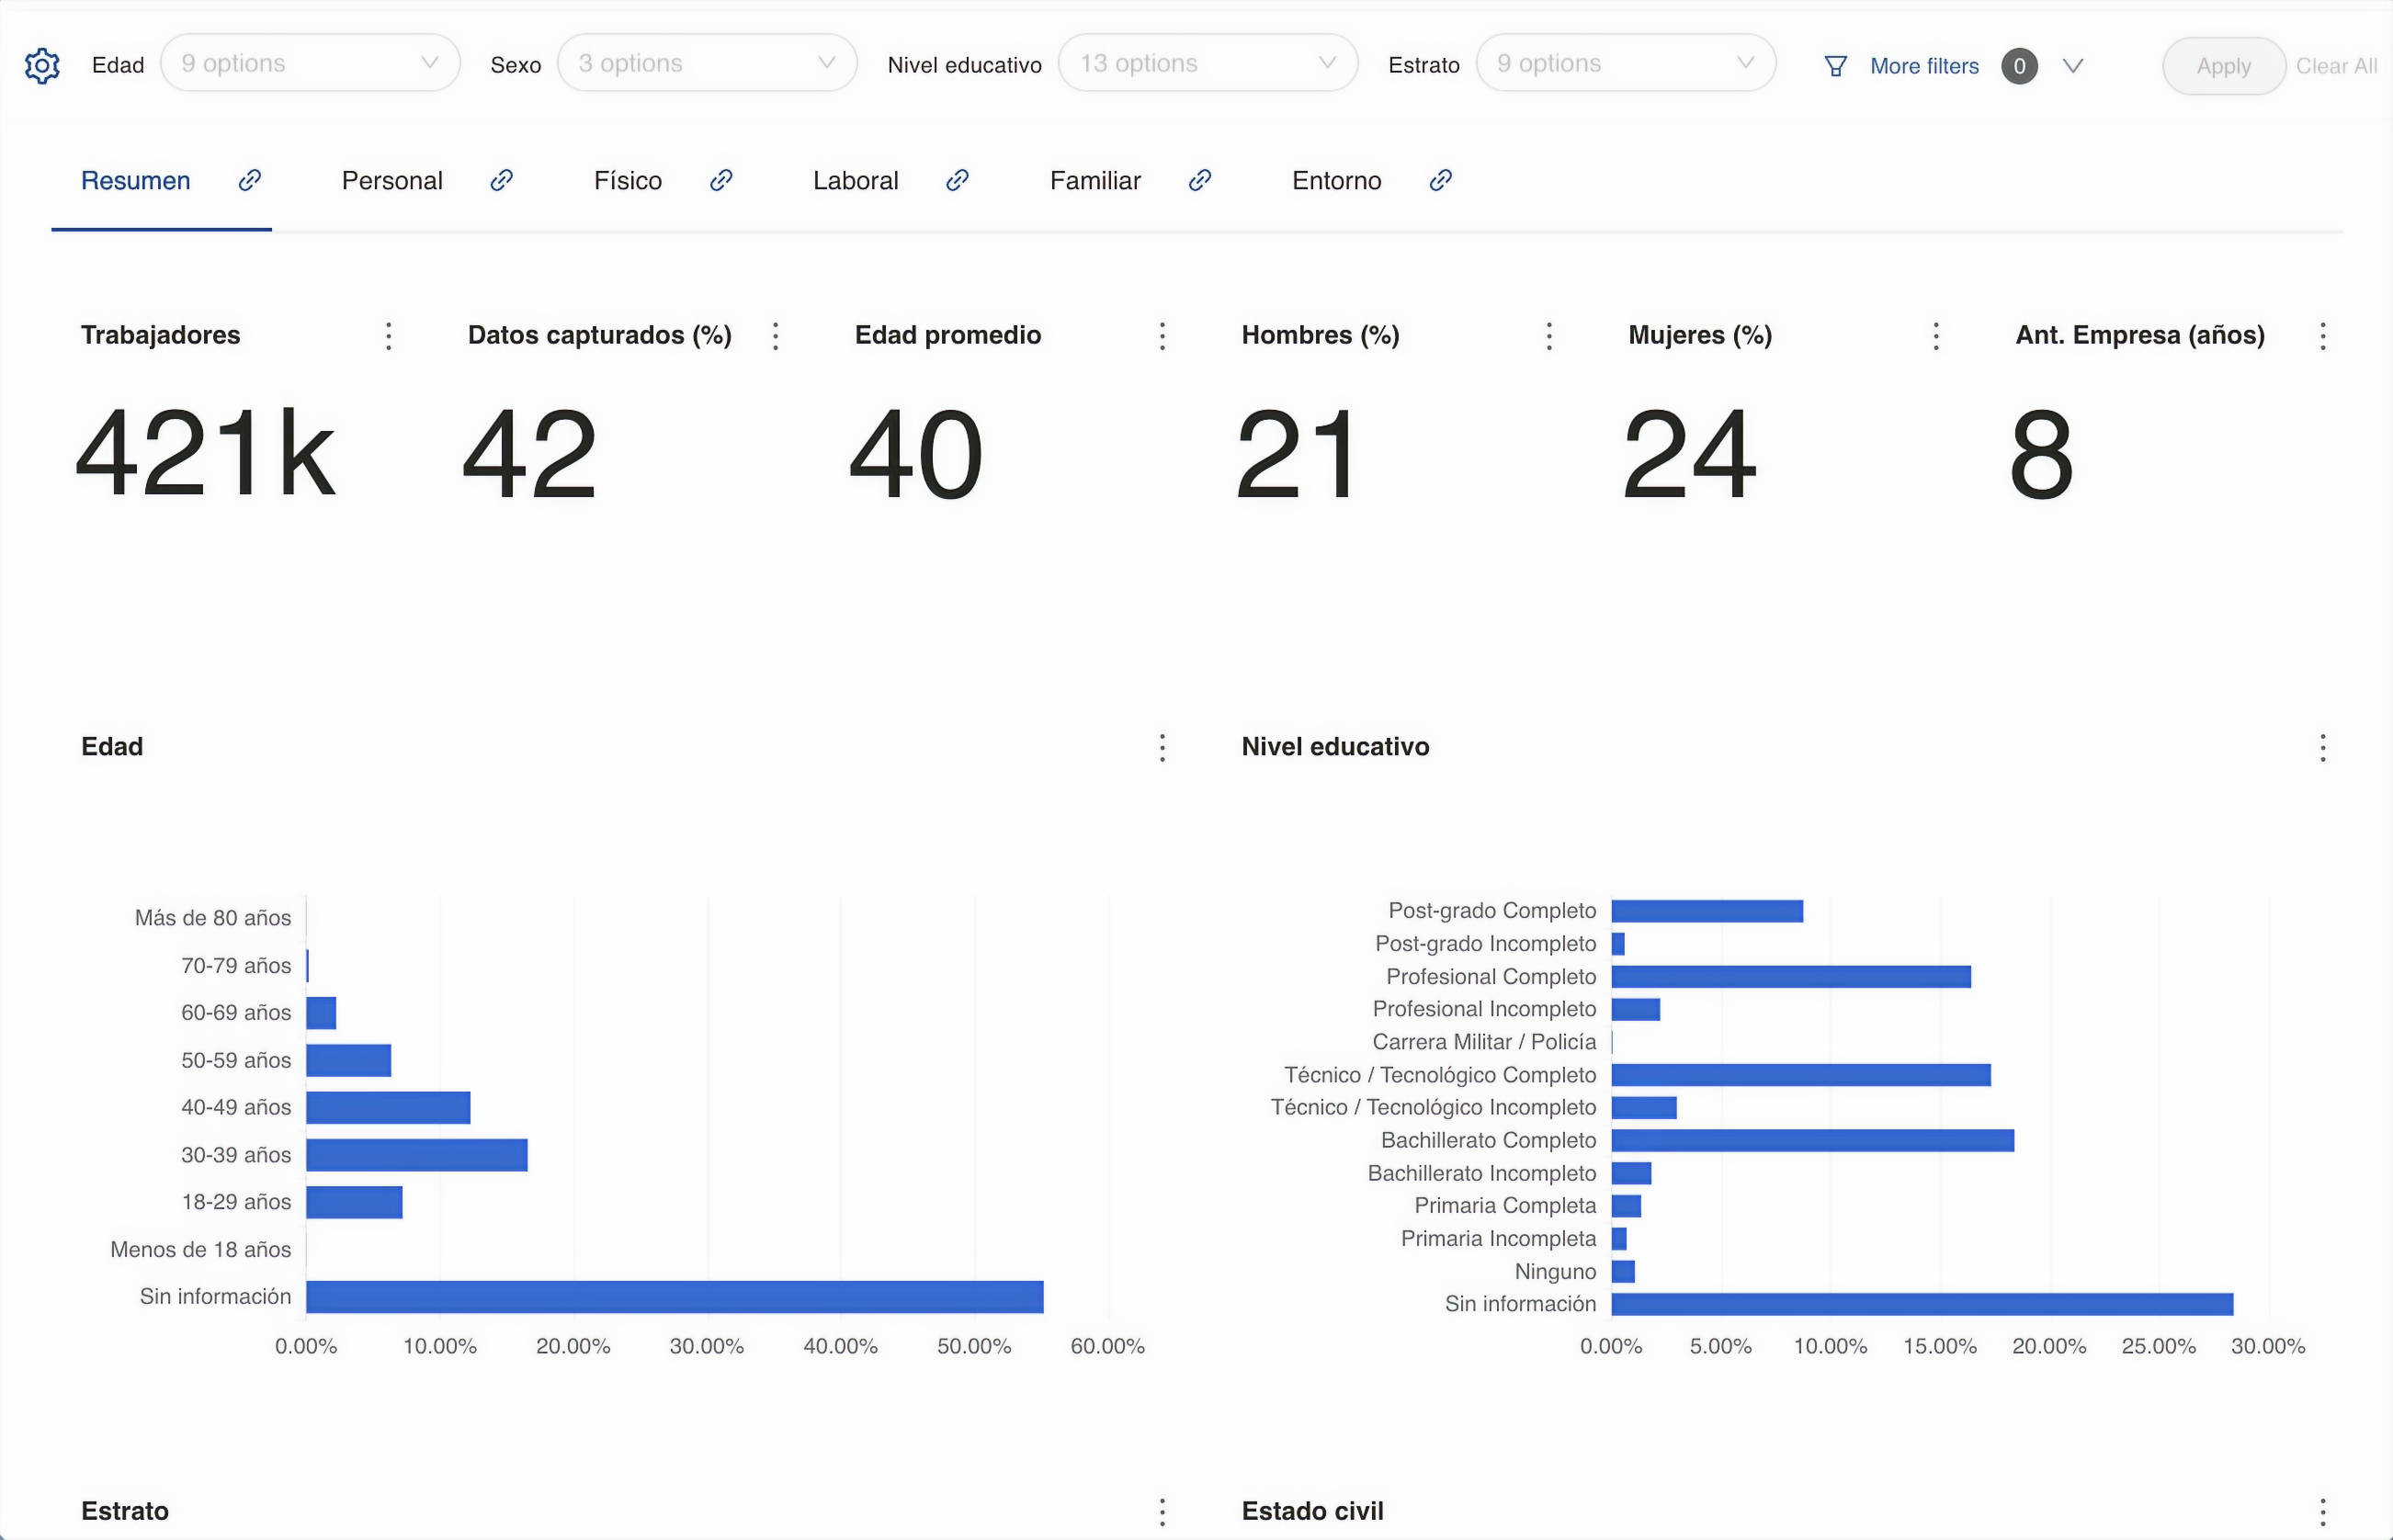Open the Estrato filter dropdown
The image size is (2393, 1540).
[x=1626, y=63]
